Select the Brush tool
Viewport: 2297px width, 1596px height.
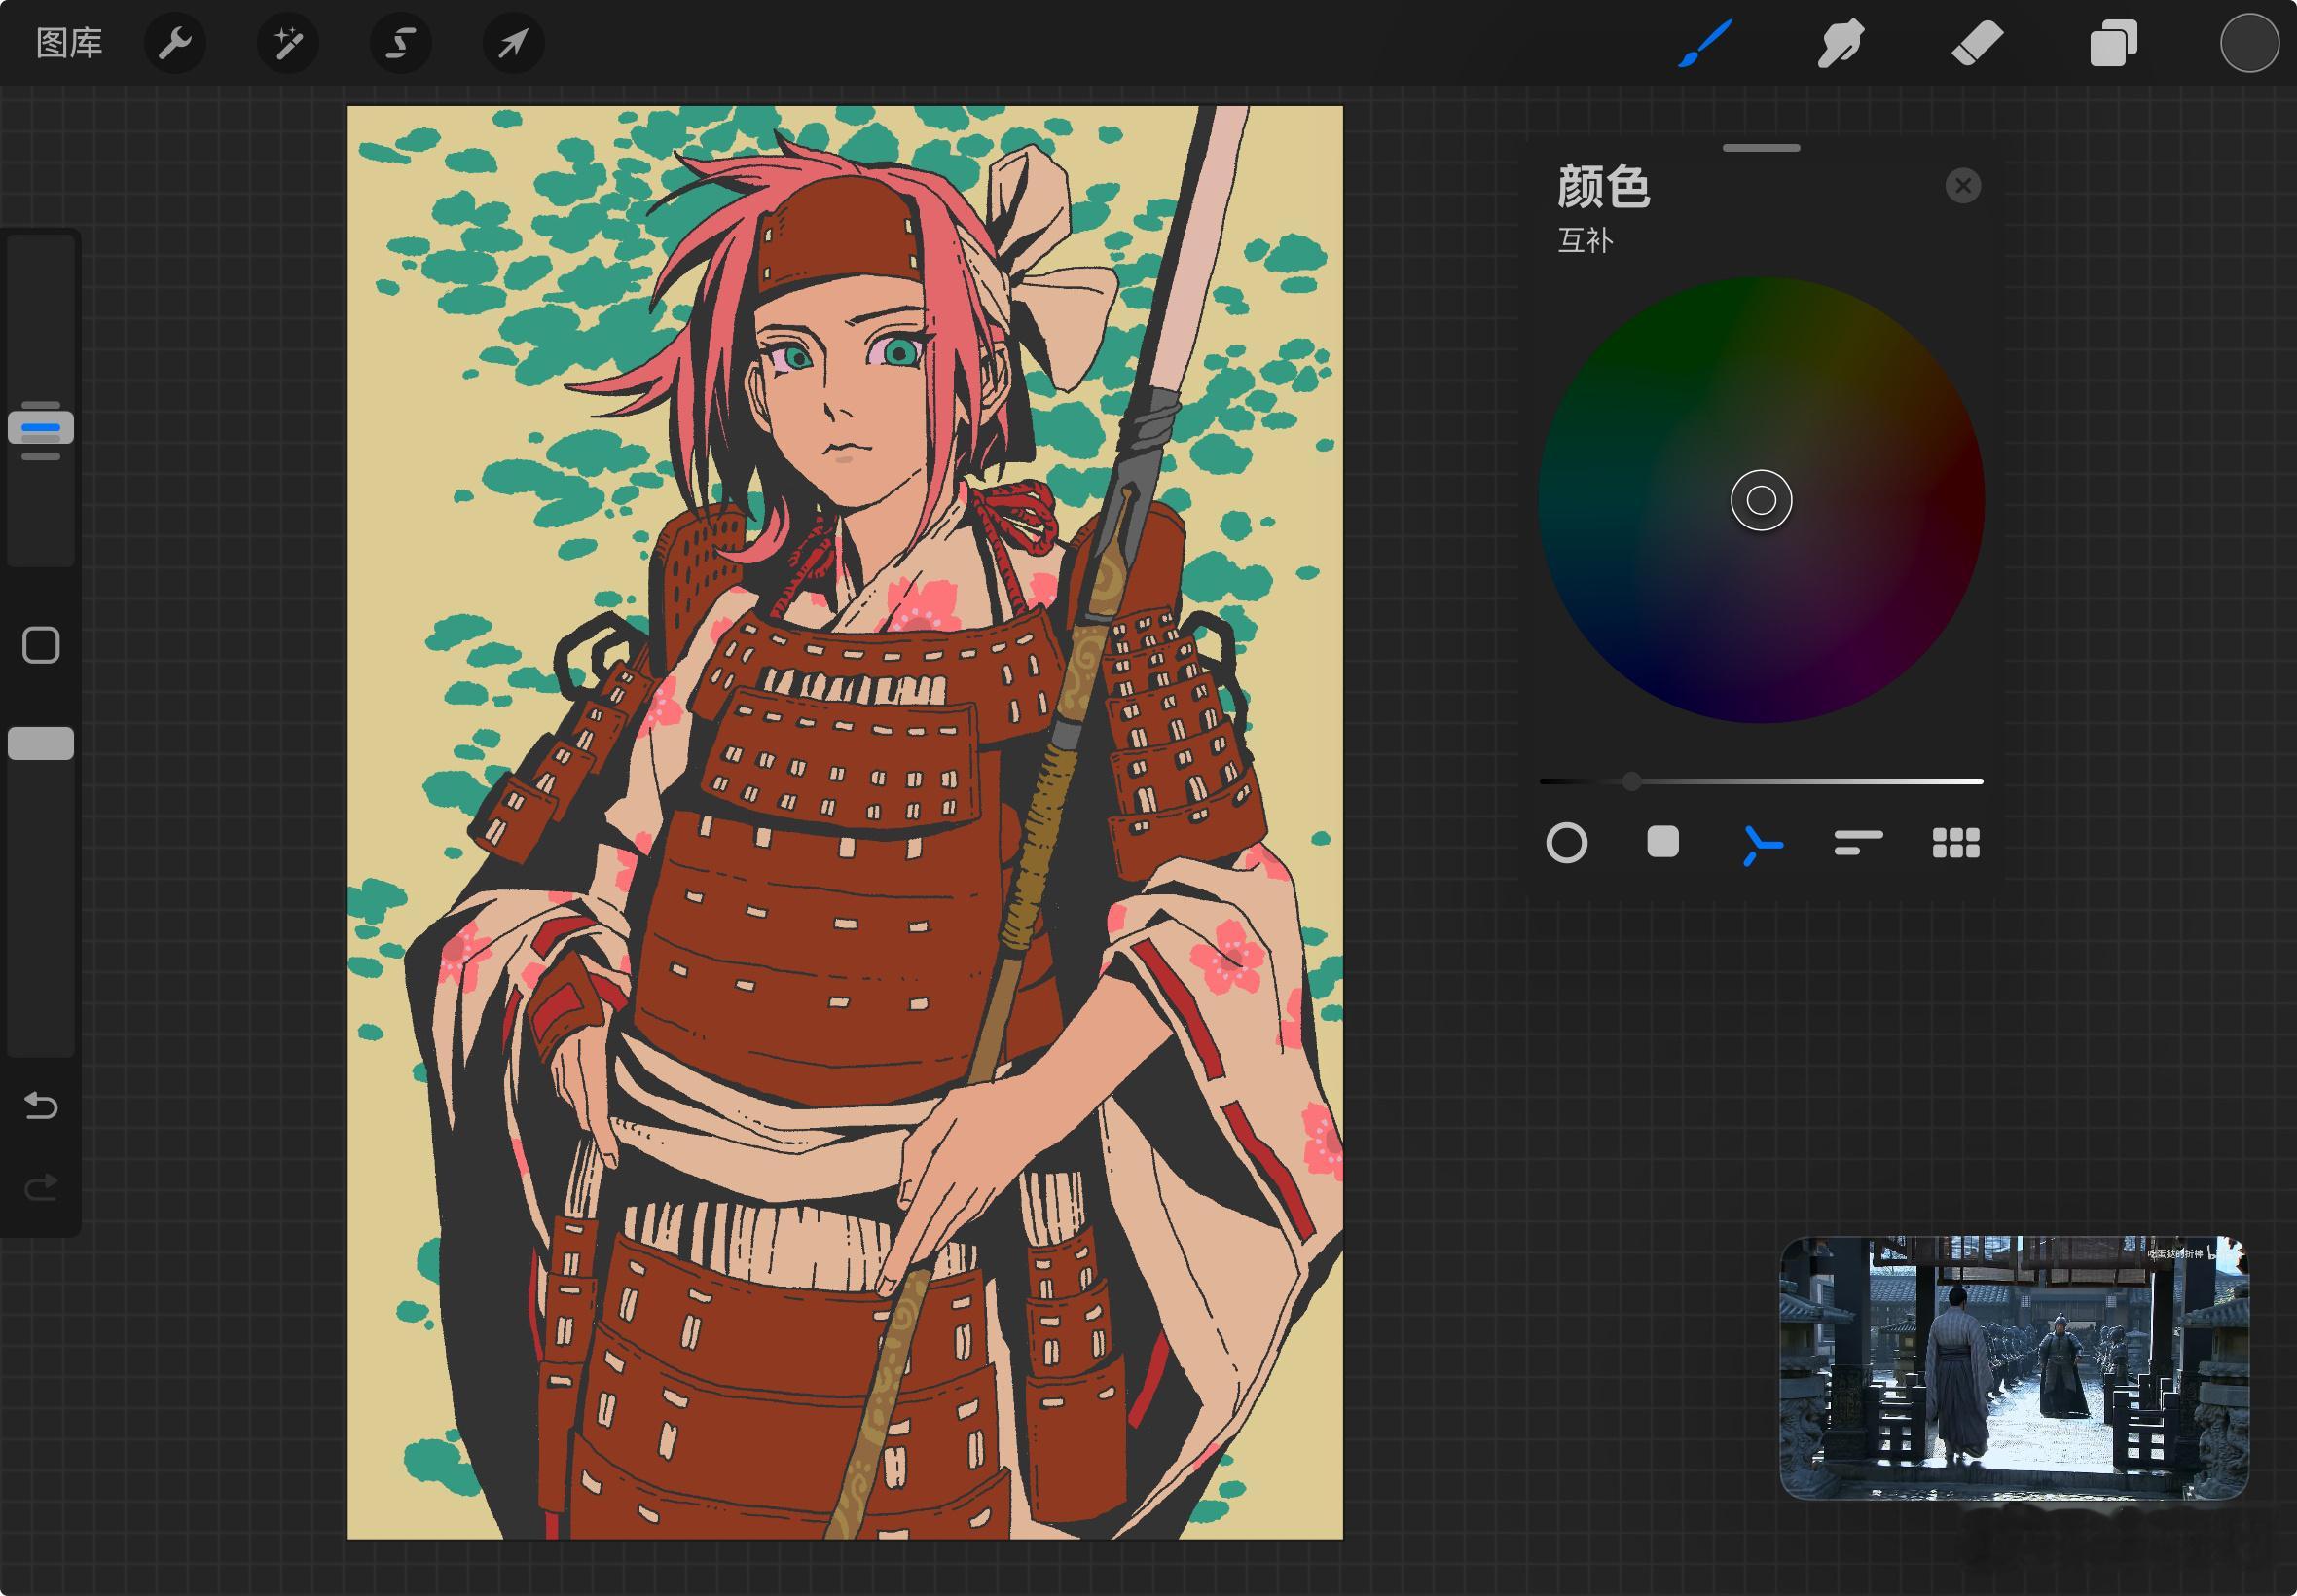[1705, 43]
